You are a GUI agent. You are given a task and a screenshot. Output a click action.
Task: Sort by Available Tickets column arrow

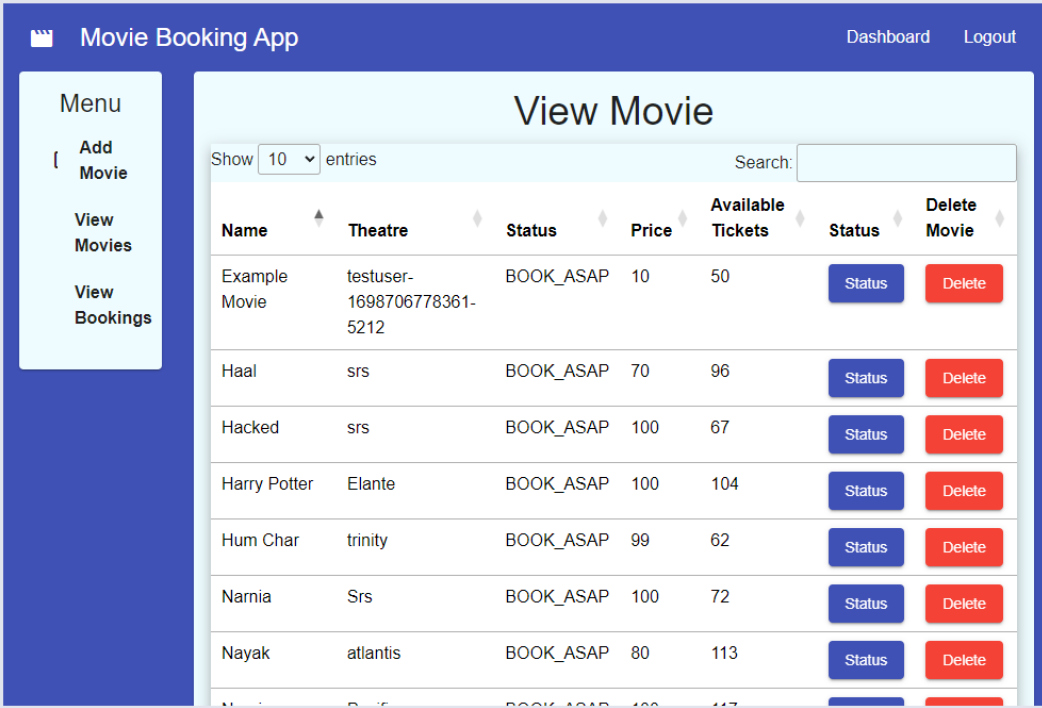pyautogui.click(x=800, y=218)
